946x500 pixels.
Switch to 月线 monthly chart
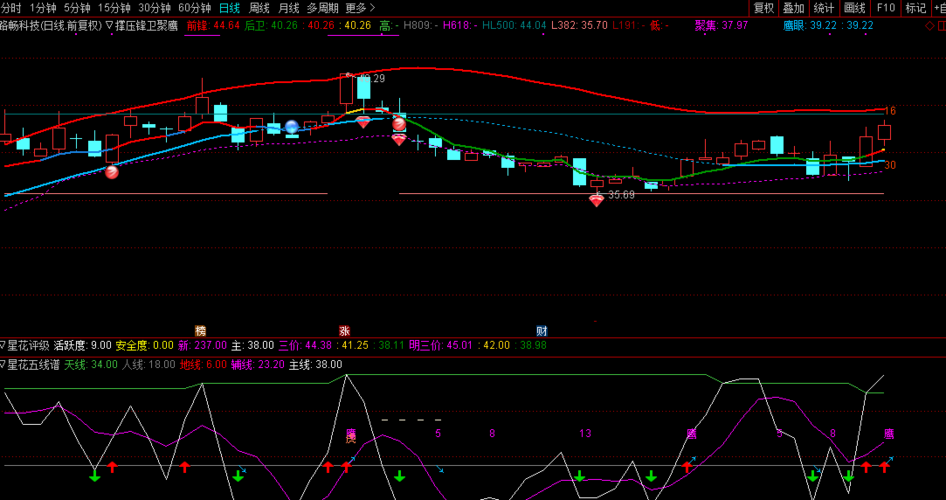(288, 8)
